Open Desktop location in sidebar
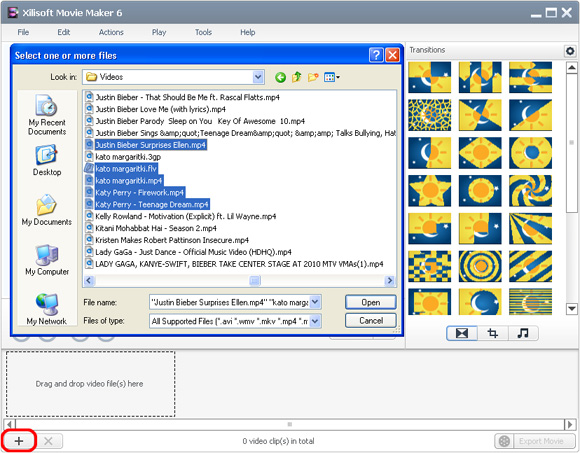Image resolution: width=580 pixels, height=453 pixels. (47, 160)
